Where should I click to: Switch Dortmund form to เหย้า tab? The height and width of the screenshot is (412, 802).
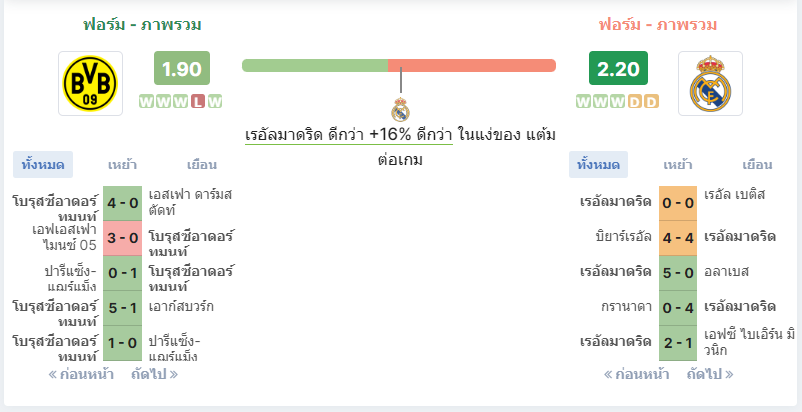[122, 165]
